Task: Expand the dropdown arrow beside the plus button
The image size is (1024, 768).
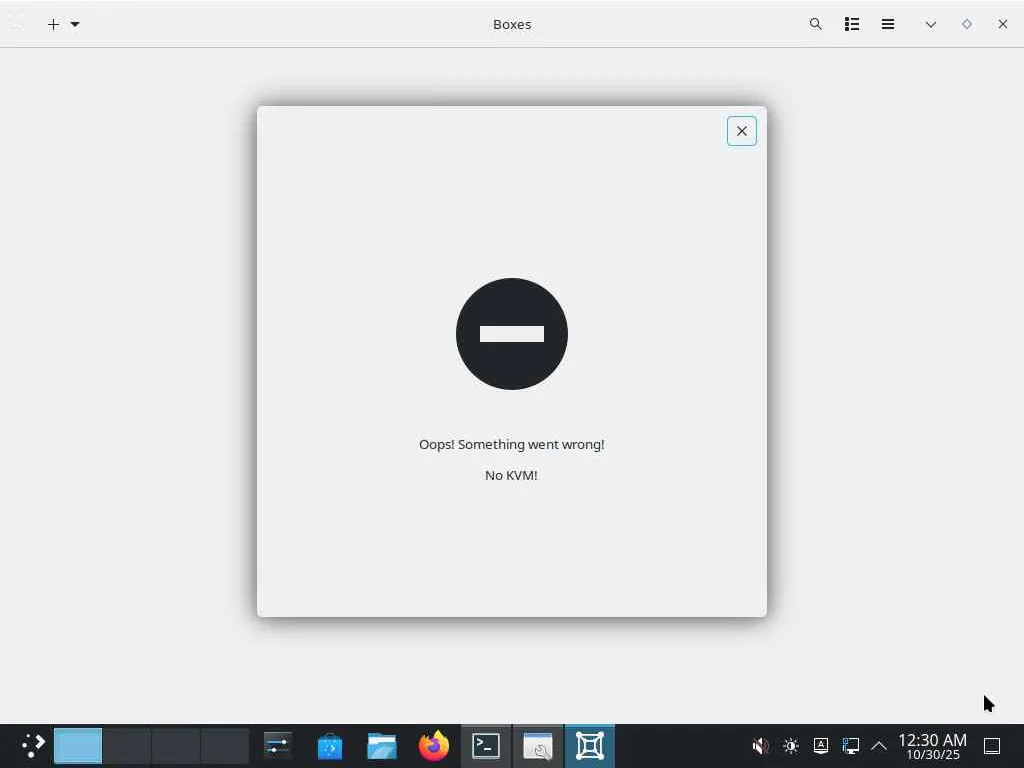Action: [x=75, y=24]
